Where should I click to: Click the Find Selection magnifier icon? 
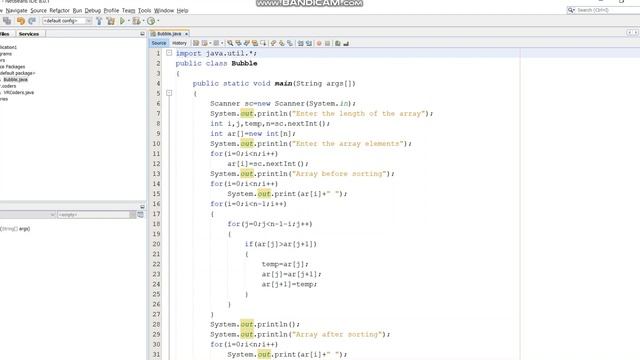(x=230, y=43)
